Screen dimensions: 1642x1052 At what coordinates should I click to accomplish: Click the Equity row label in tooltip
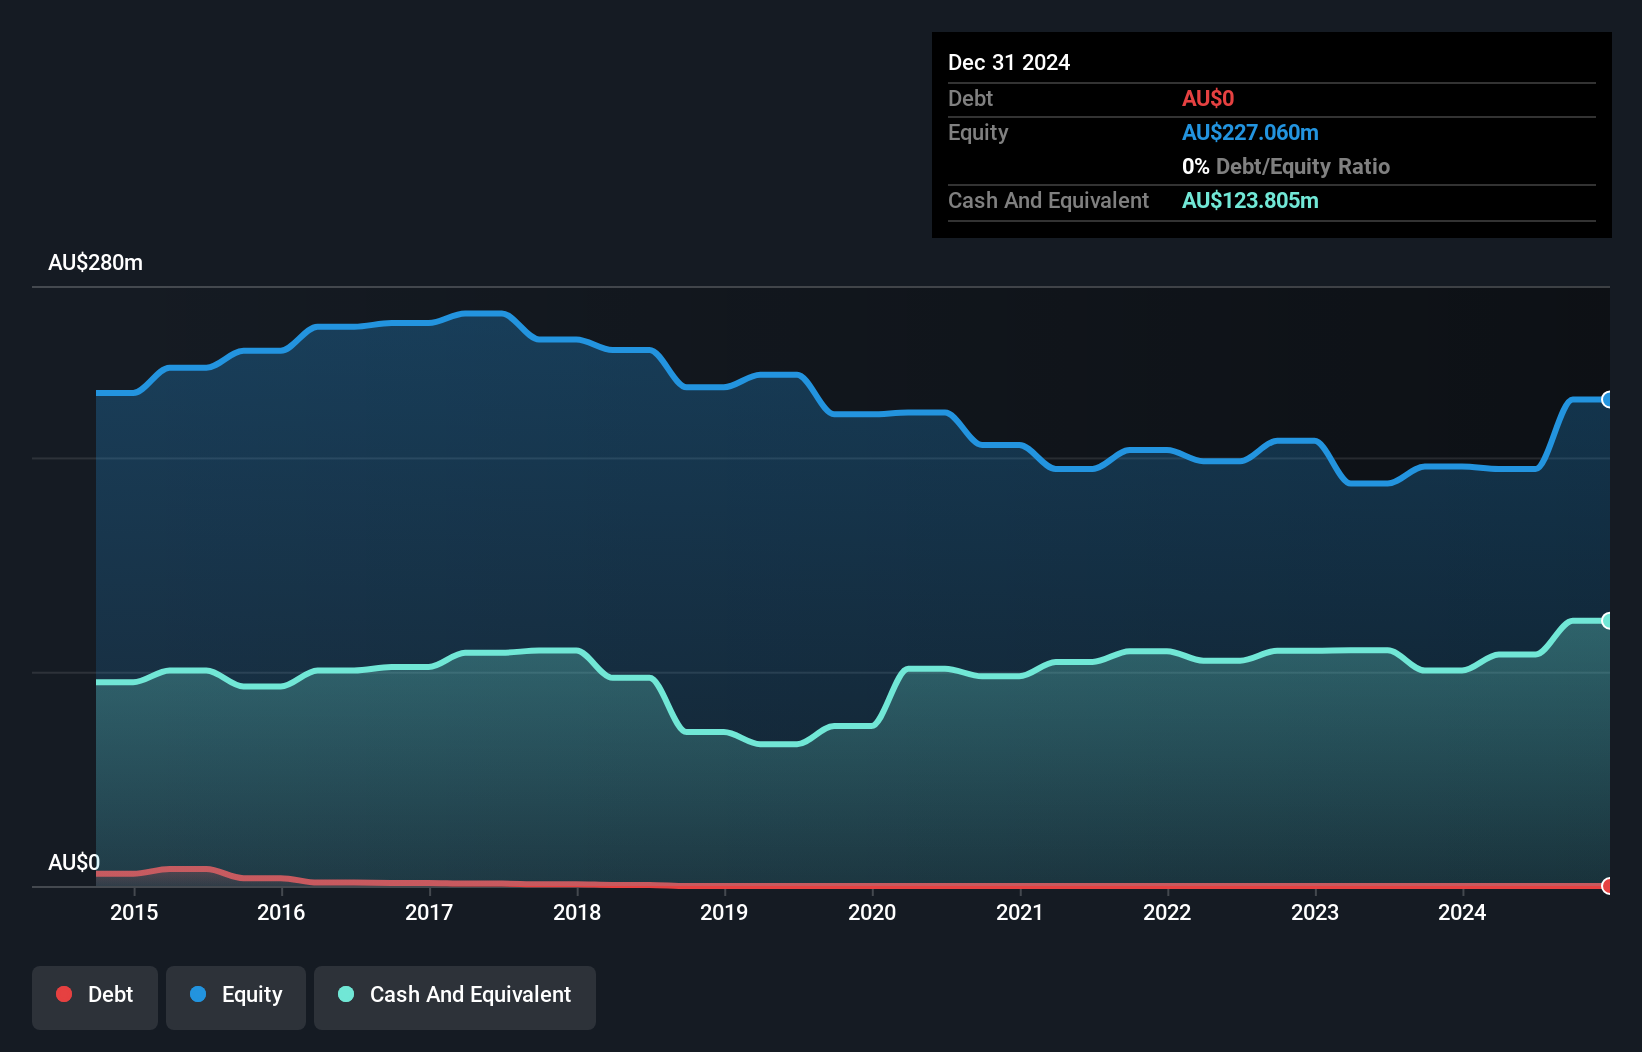pos(978,133)
